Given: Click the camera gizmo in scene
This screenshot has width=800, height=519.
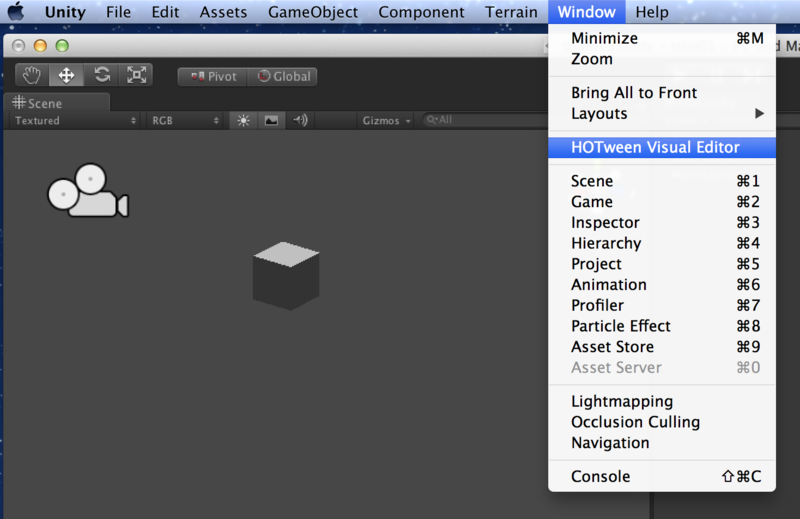Looking at the screenshot, I should click(88, 190).
